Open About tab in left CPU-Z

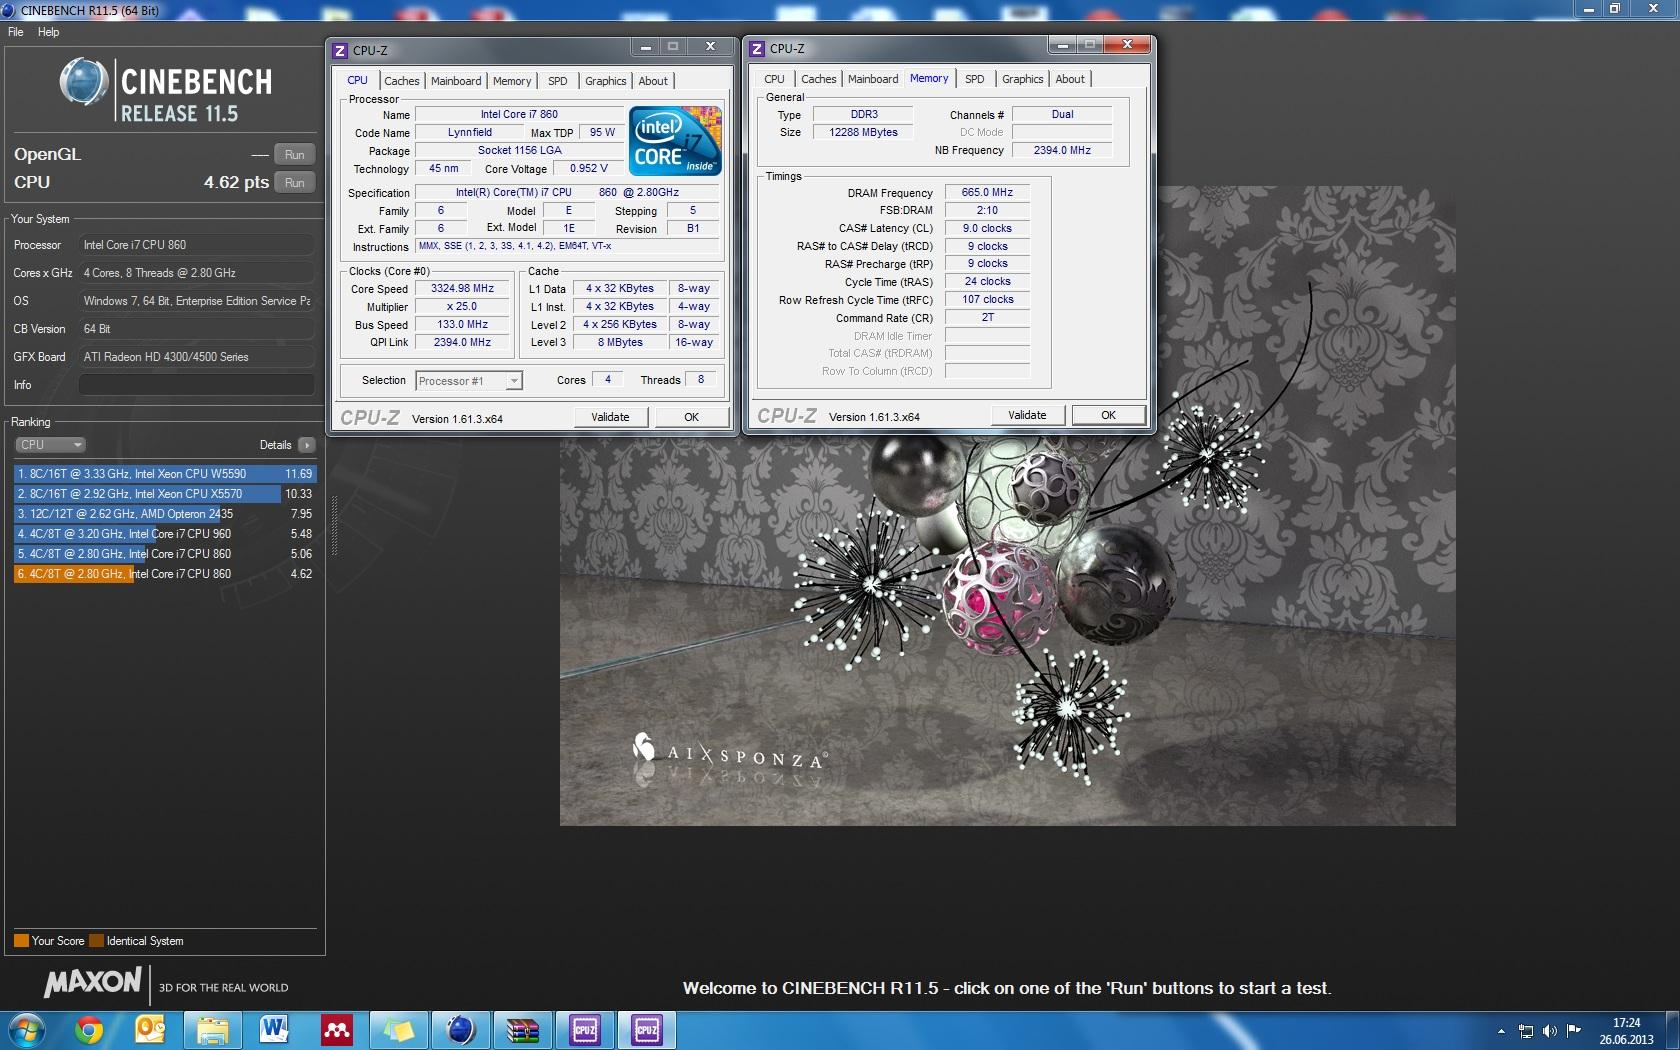click(x=653, y=81)
